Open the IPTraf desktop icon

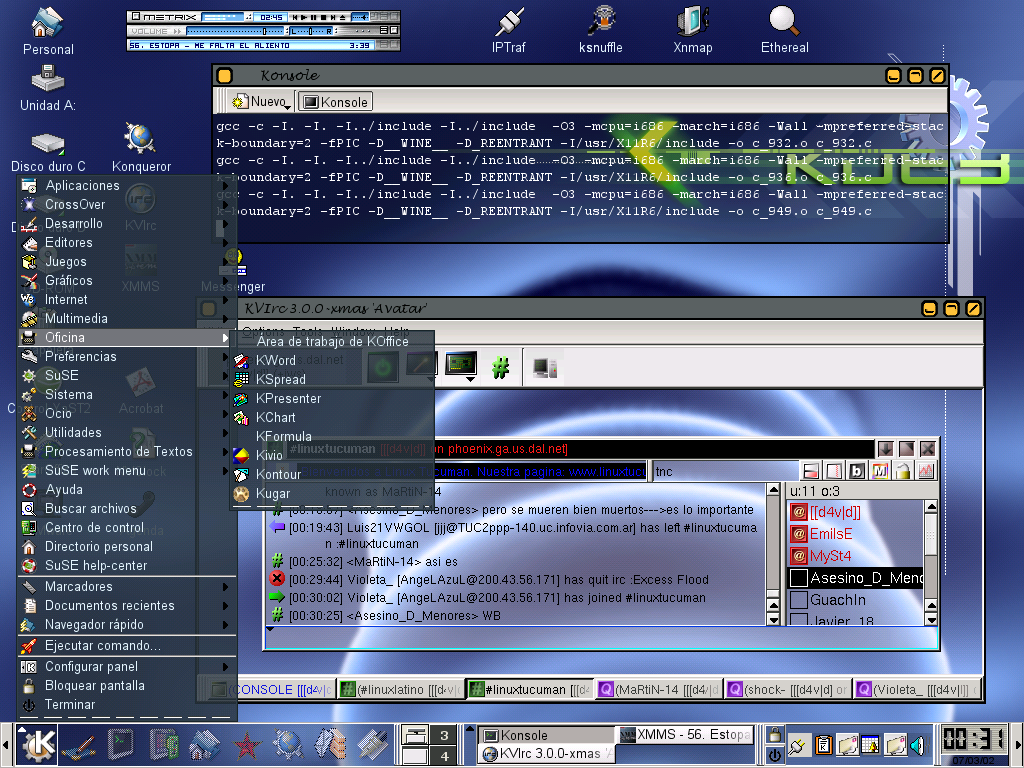tap(508, 30)
